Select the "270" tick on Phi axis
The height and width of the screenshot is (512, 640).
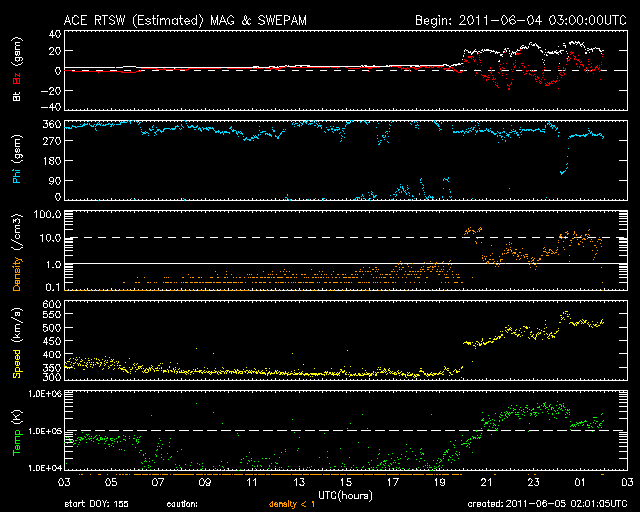[x=52, y=141]
